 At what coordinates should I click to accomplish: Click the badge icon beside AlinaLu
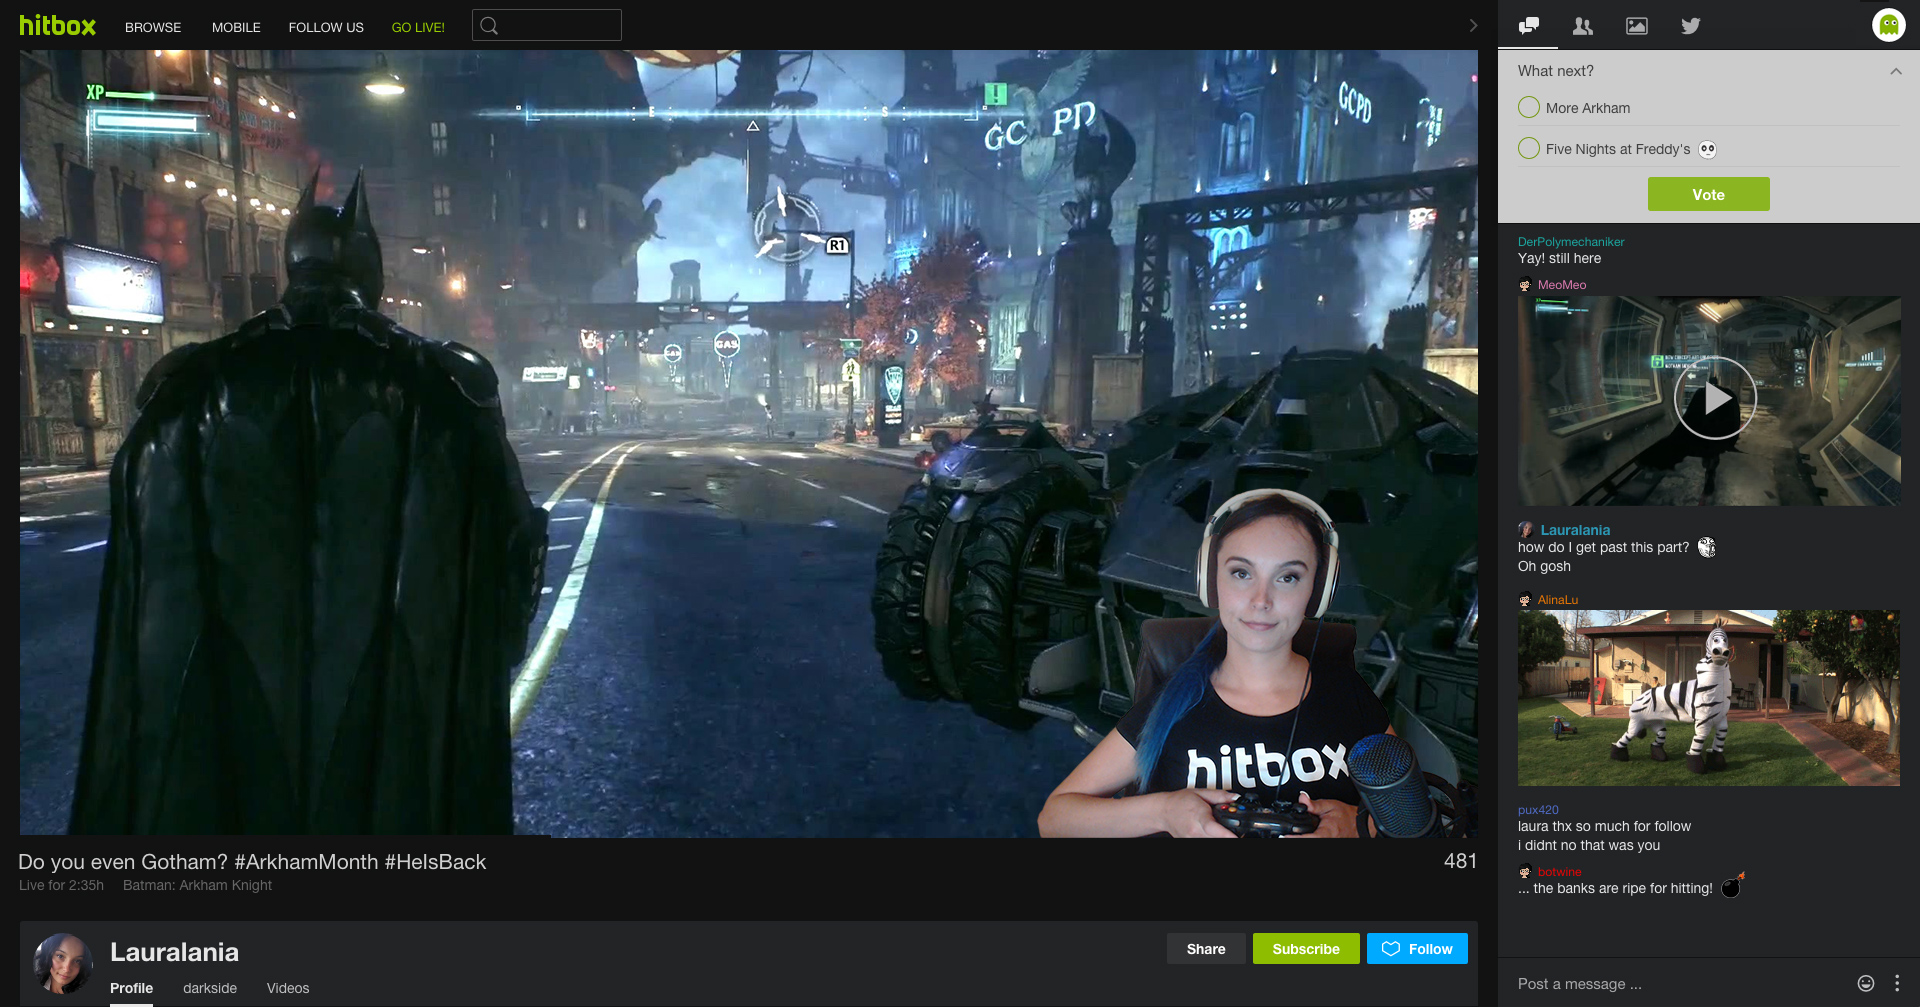(x=1525, y=600)
